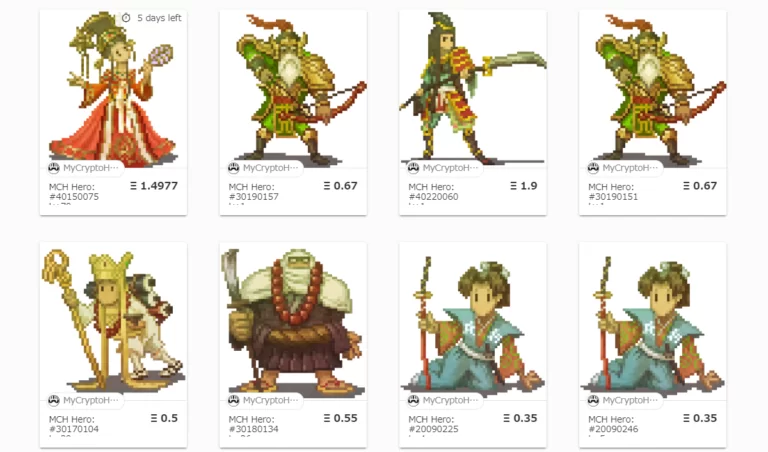Click the MyCryptoHeroes icon on hero #20090225 card
Viewport: 768px width, 452px height.
pyautogui.click(x=413, y=400)
